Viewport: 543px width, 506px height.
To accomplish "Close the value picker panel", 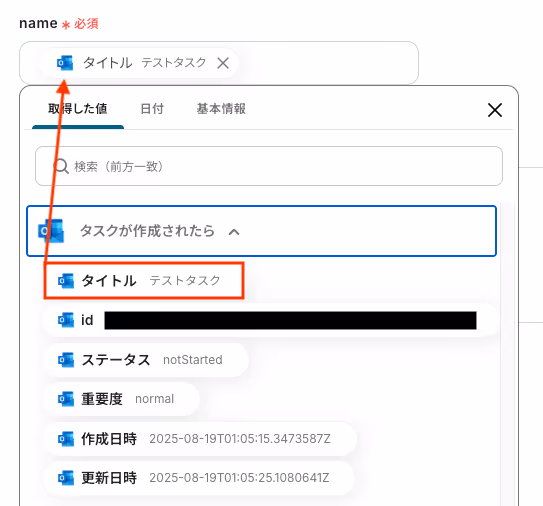I will (495, 110).
